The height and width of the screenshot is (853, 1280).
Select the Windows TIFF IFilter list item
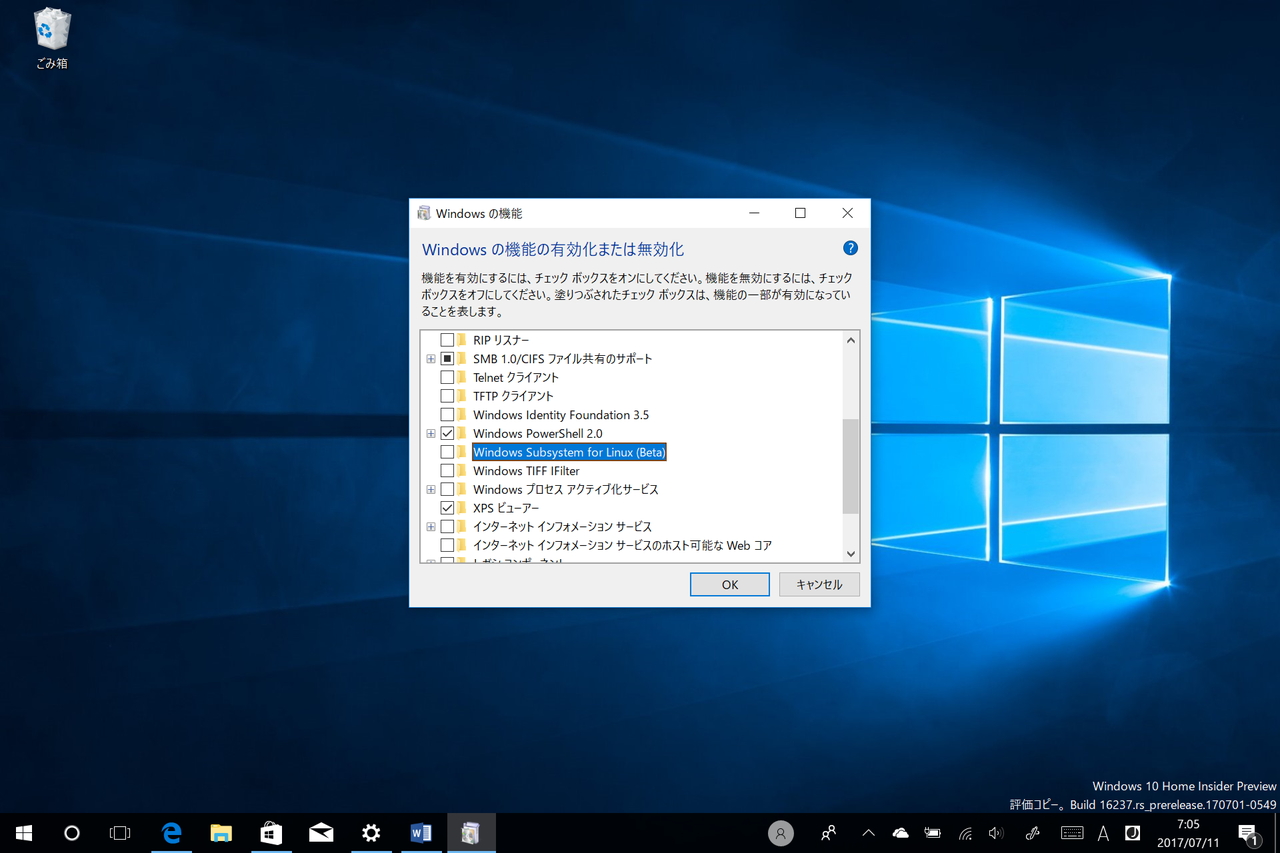pyautogui.click(x=526, y=470)
